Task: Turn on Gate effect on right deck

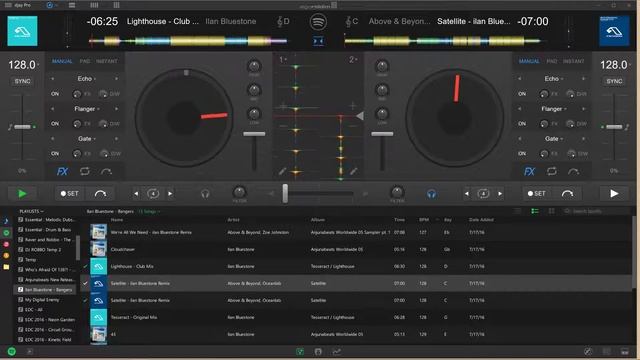Action: click(522, 154)
